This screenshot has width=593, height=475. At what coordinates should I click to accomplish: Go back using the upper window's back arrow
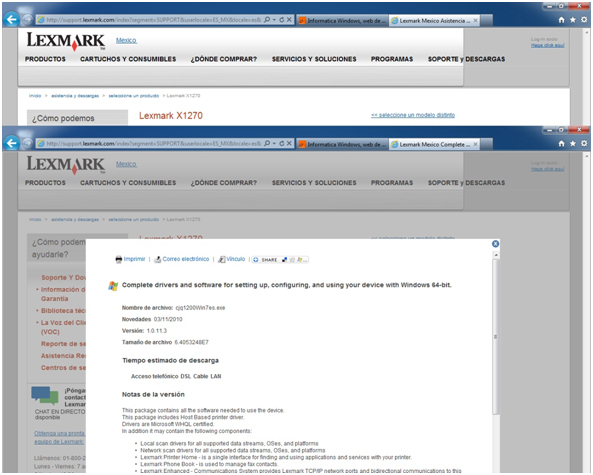tap(12, 19)
